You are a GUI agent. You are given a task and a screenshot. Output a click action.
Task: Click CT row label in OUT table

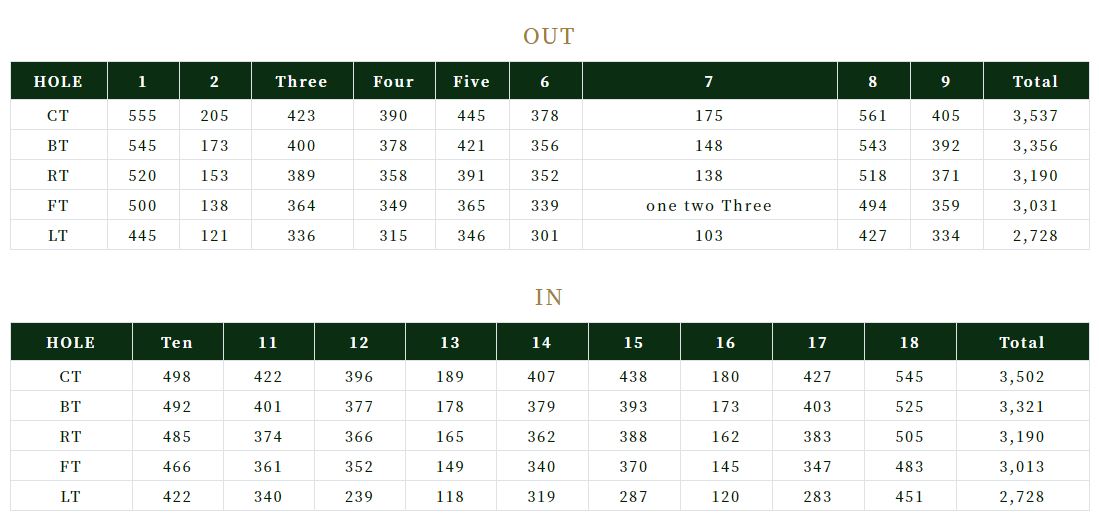click(59, 116)
